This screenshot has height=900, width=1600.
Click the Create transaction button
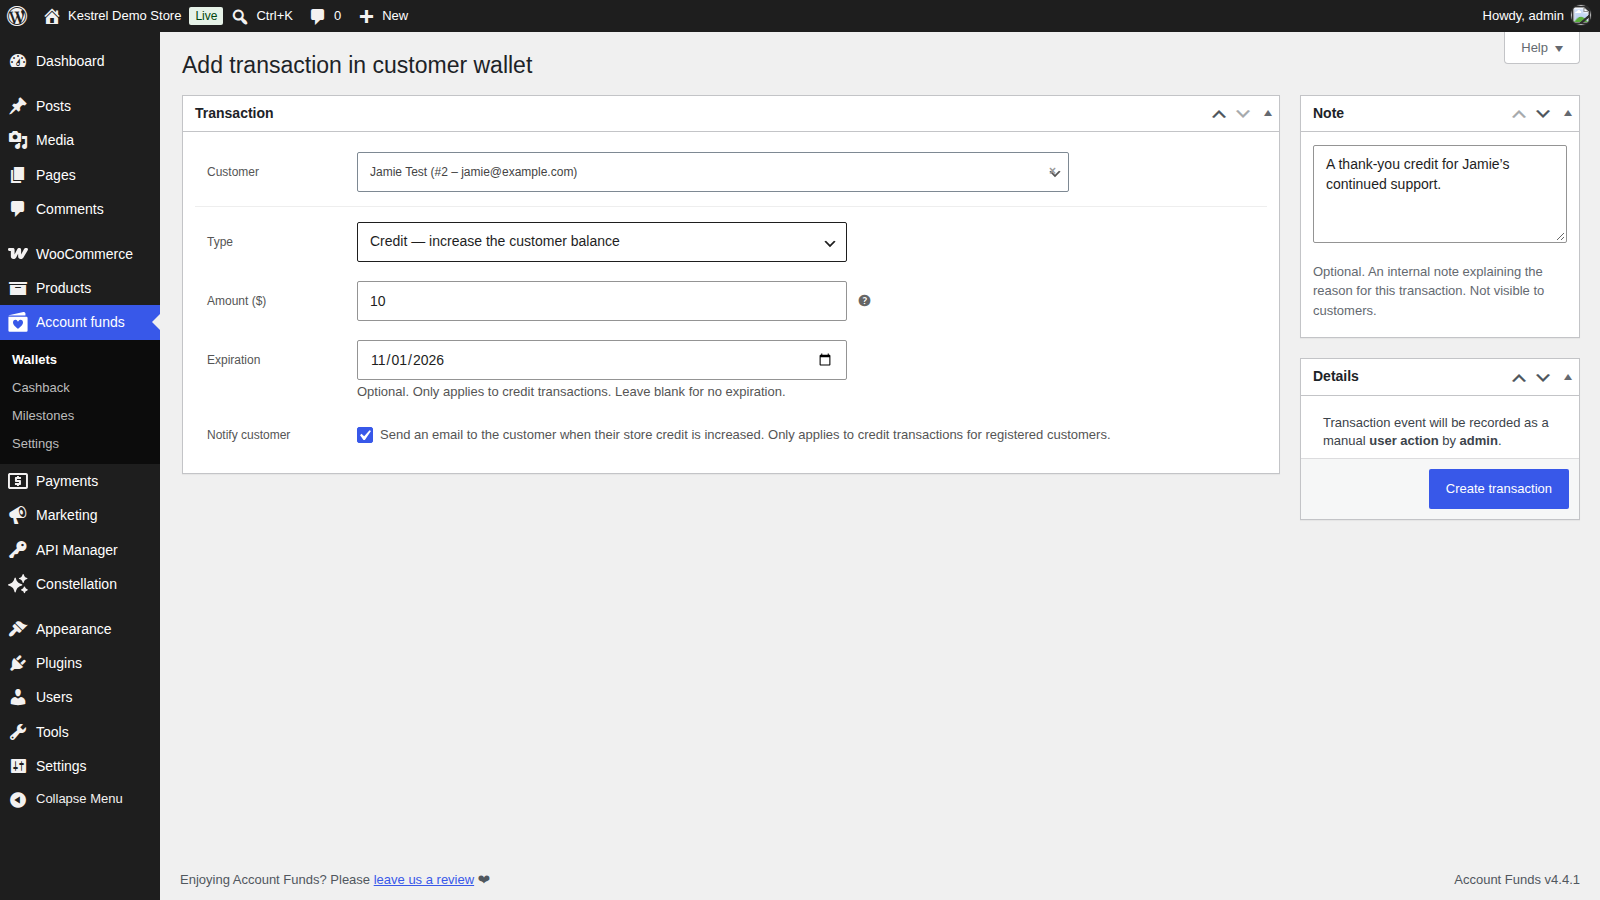pyautogui.click(x=1499, y=489)
